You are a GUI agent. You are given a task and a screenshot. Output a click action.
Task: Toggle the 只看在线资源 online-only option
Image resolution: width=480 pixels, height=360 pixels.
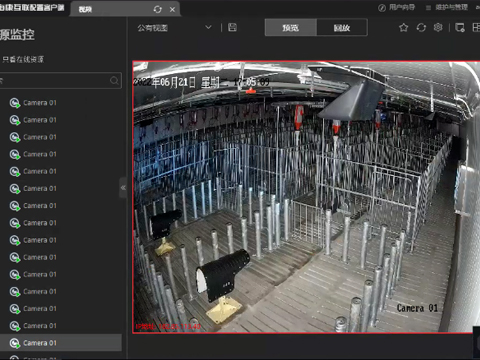pos(23,59)
